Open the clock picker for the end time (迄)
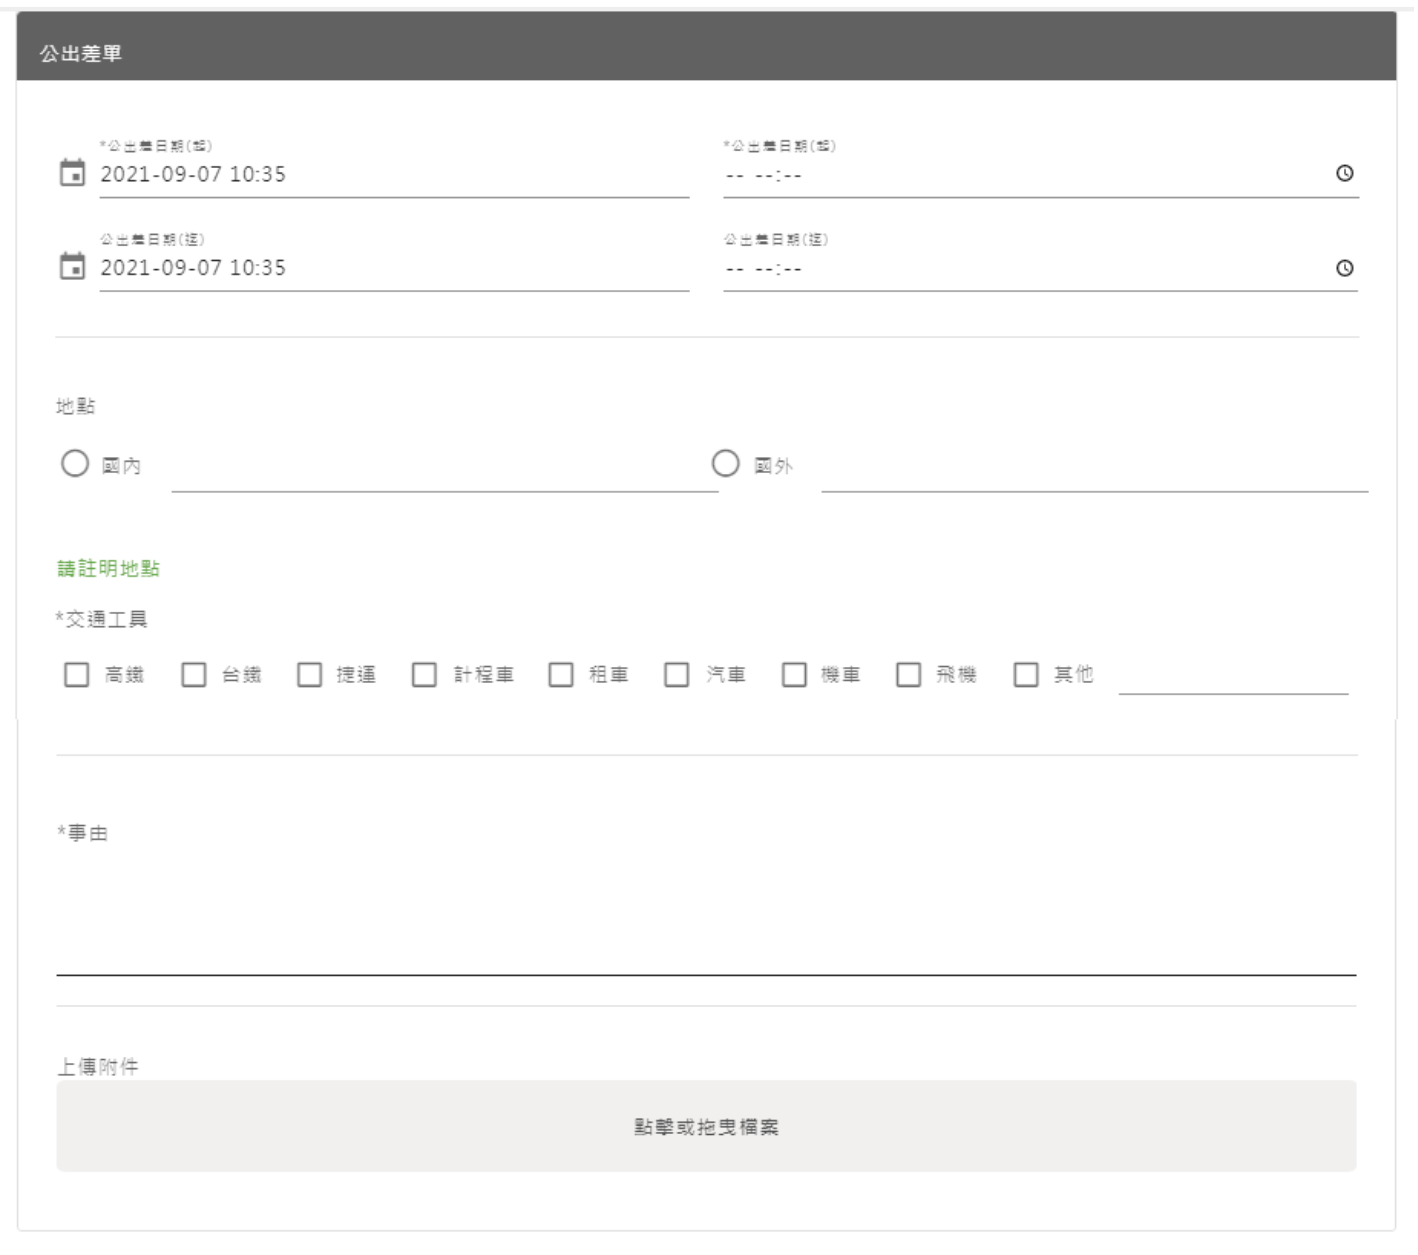 coord(1344,268)
